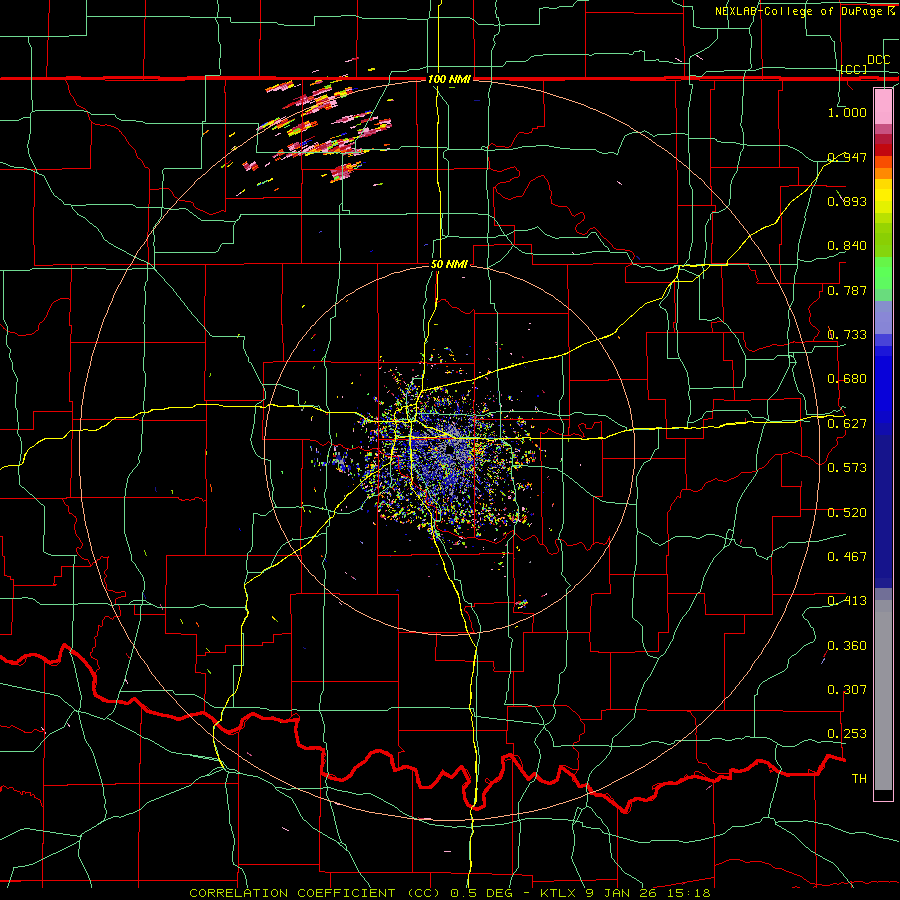
Task: Click the 0.307 scale value
Action: pos(847,690)
